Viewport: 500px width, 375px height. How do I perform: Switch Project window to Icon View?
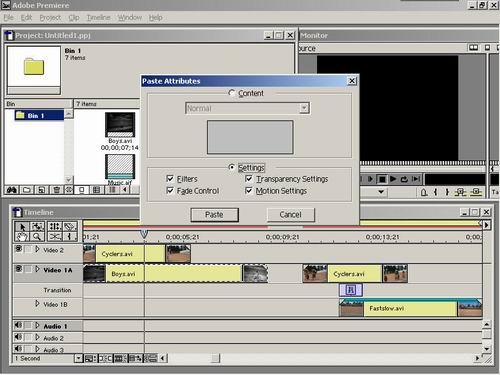click(x=82, y=190)
